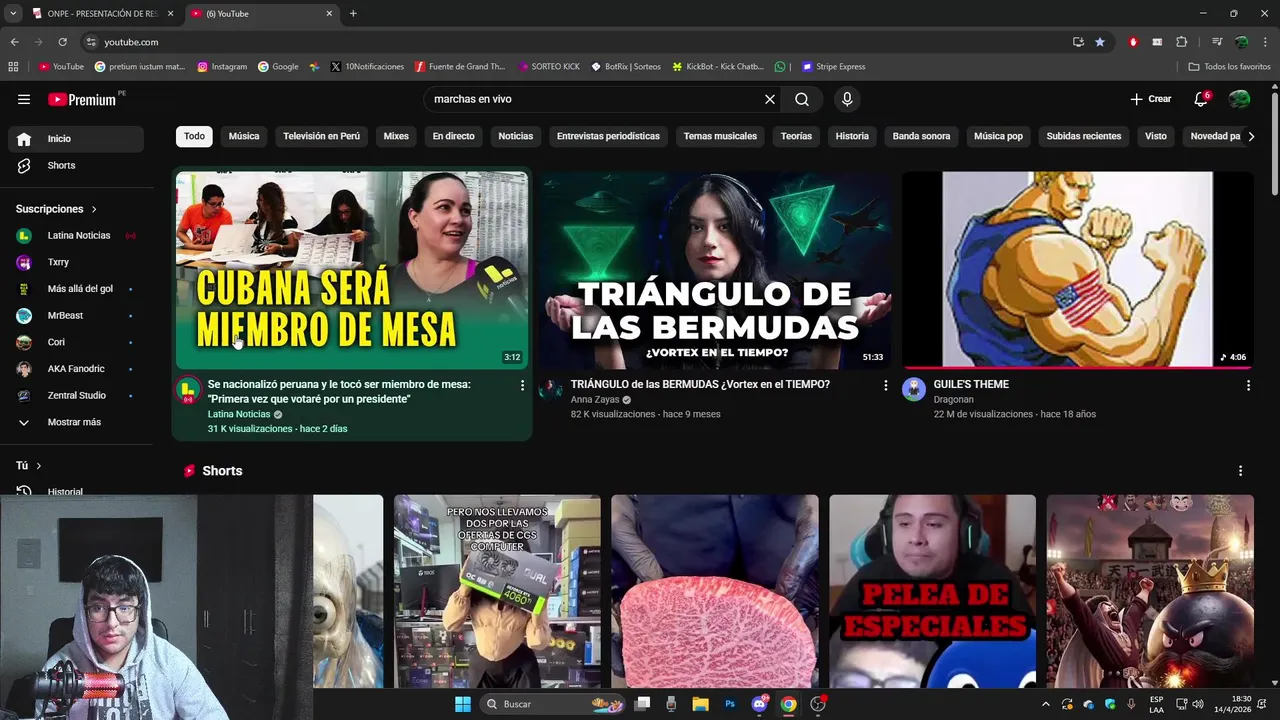Open Discord from the taskbar
This screenshot has width=1280, height=720.
[x=759, y=704]
